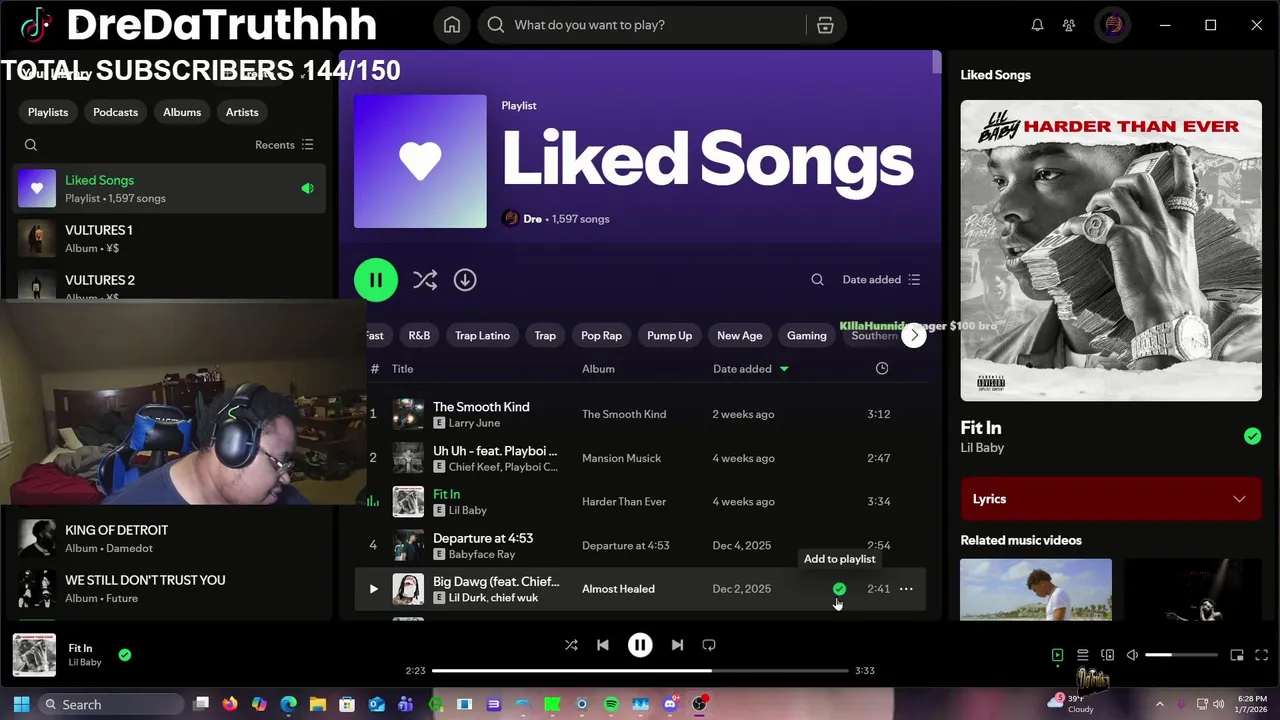Viewport: 1280px width, 720px height.
Task: Open Babyface Ray artist link
Action: coord(482,554)
